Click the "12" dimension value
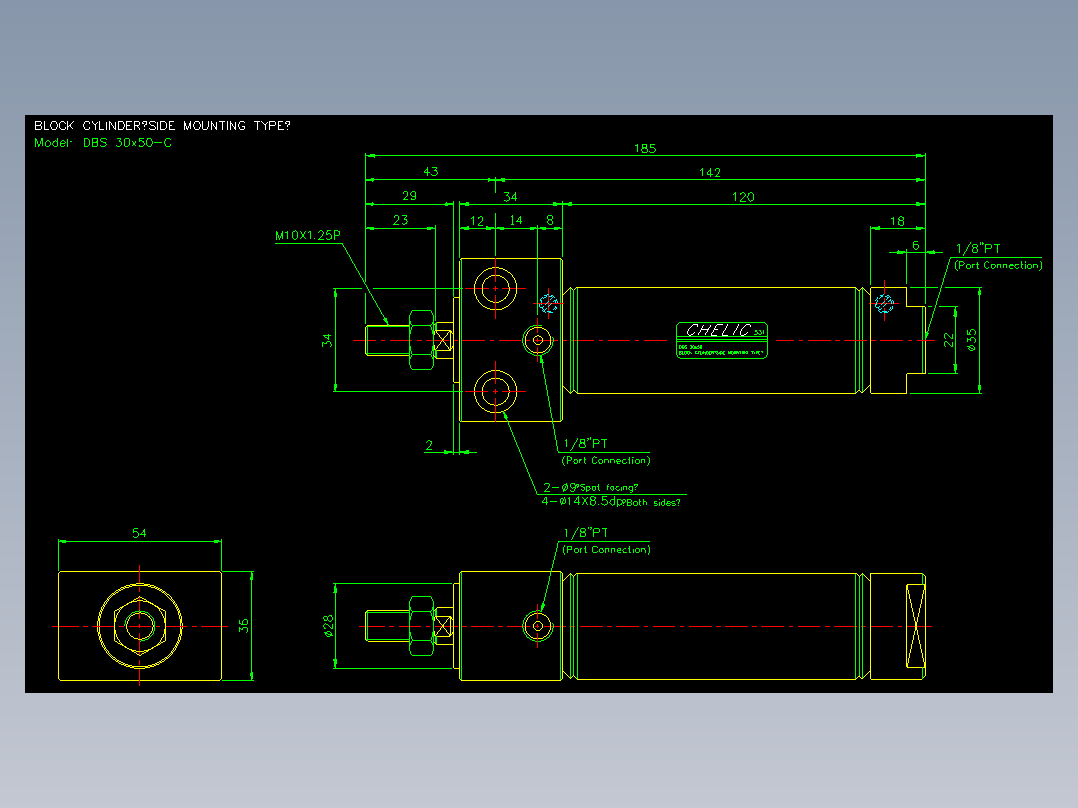The height and width of the screenshot is (808, 1078). tap(476, 221)
